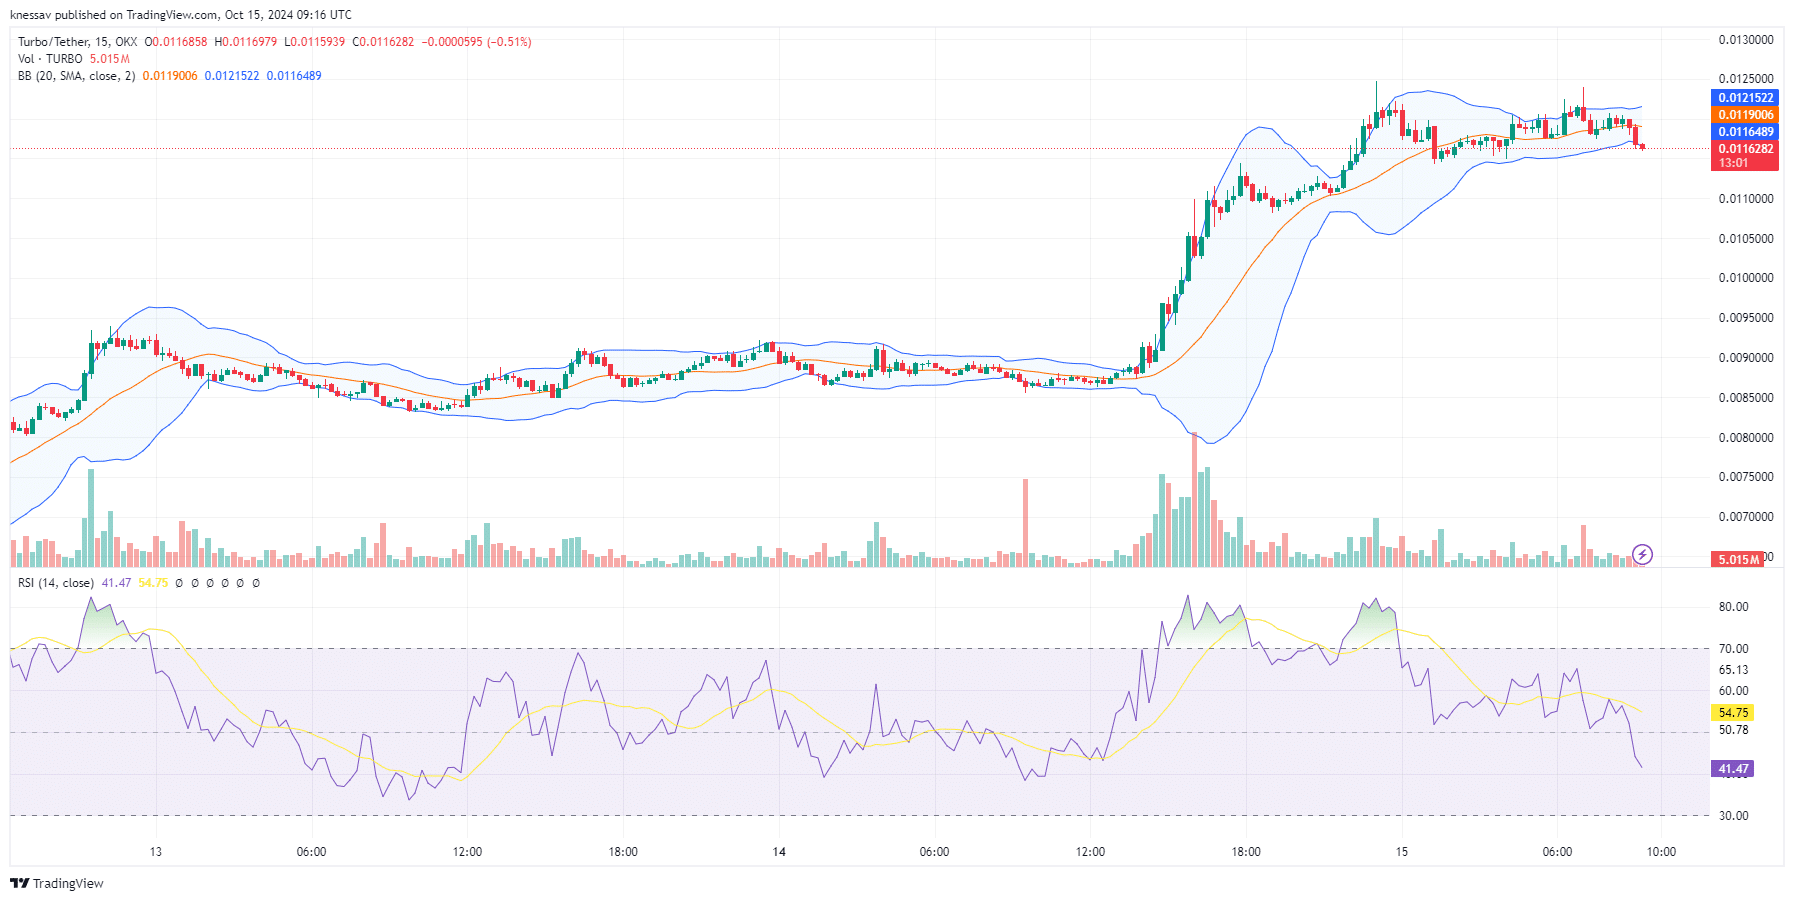Click date 15 on the time axis
Image resolution: width=1794 pixels, height=901 pixels.
pos(1402,852)
